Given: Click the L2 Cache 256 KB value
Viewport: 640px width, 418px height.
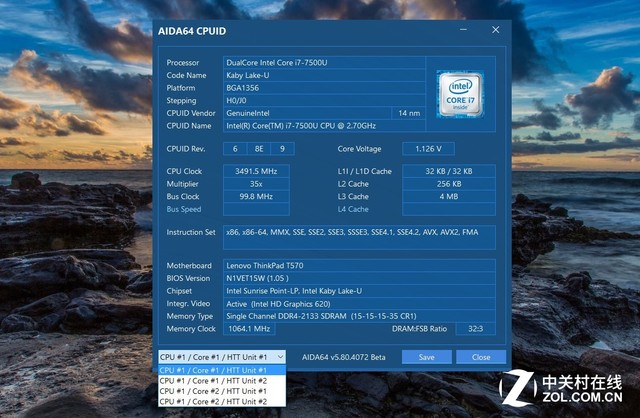Looking at the screenshot, I should [449, 184].
